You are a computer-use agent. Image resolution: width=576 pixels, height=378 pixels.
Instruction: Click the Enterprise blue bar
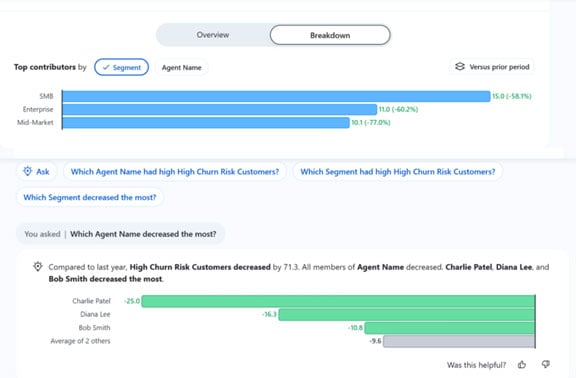tap(220, 109)
